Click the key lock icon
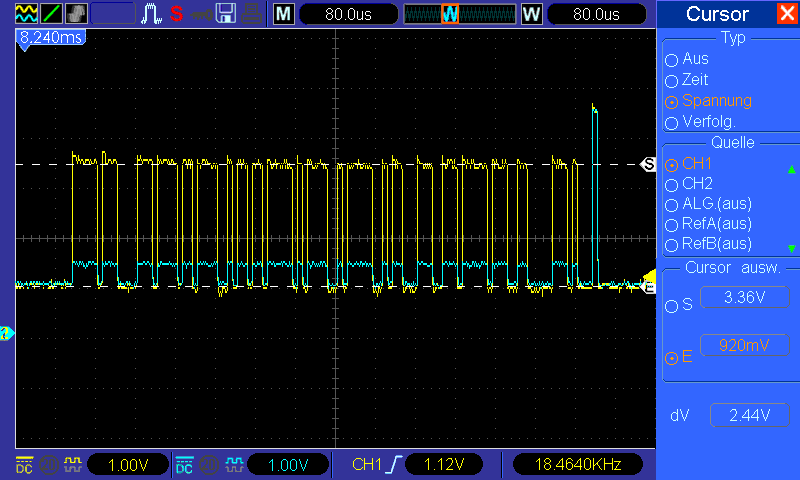The image size is (800, 480). click(201, 15)
